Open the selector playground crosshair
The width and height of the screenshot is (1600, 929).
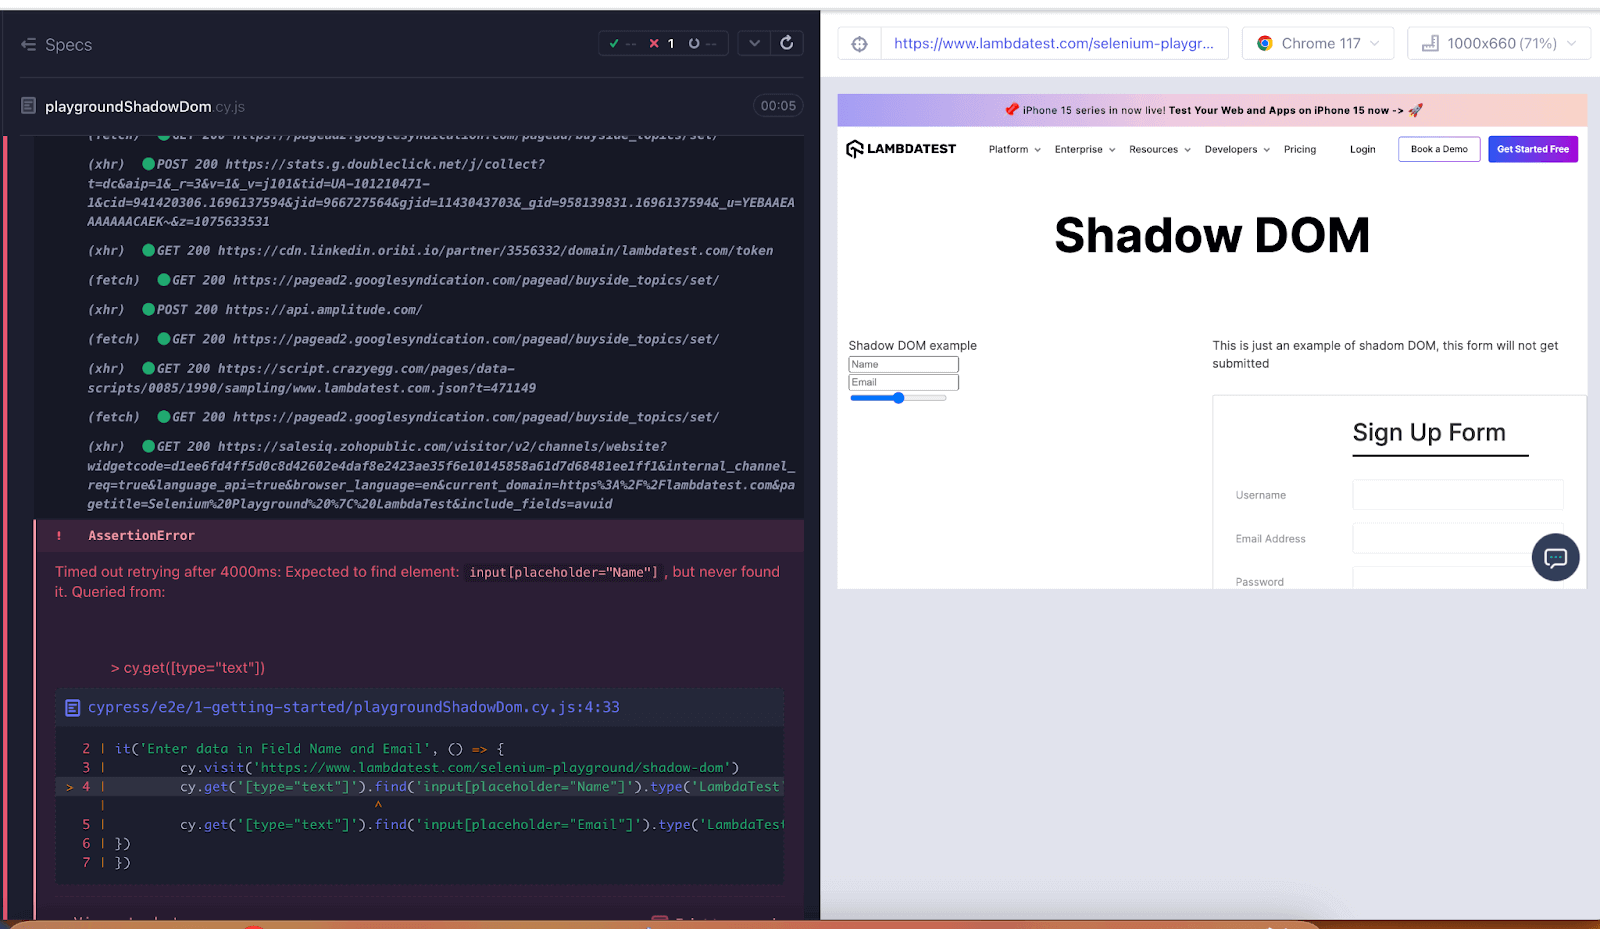[x=859, y=44]
